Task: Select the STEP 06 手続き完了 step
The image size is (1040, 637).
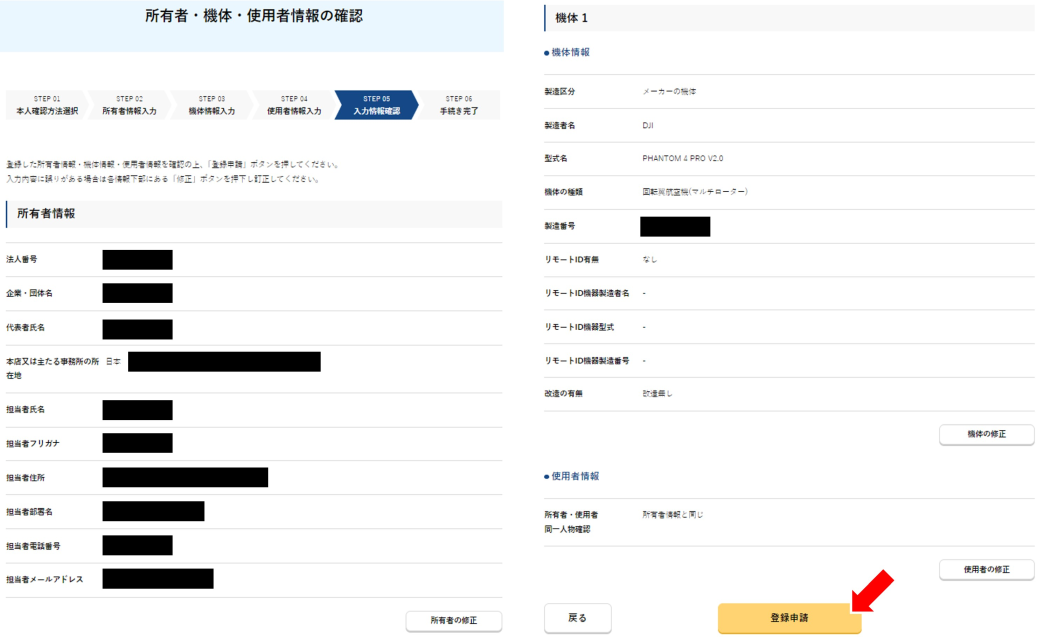Action: (x=458, y=105)
